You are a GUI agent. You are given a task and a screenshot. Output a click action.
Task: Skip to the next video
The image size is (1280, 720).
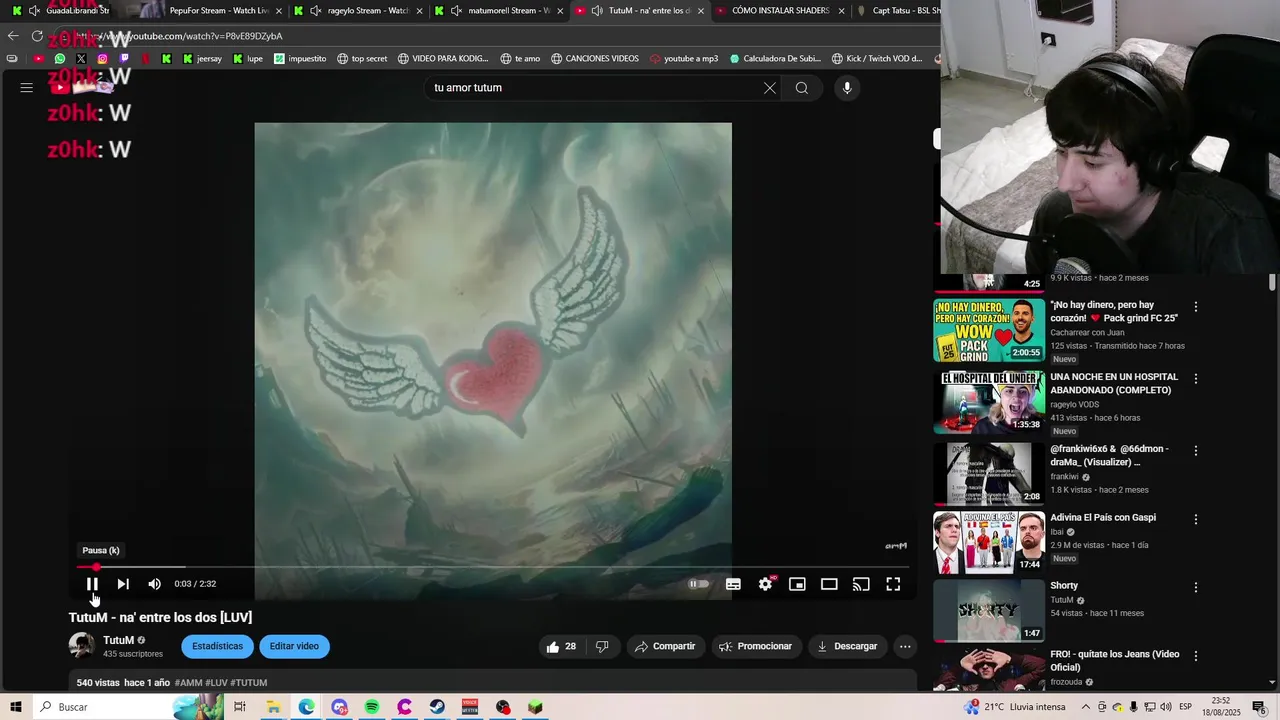click(123, 584)
